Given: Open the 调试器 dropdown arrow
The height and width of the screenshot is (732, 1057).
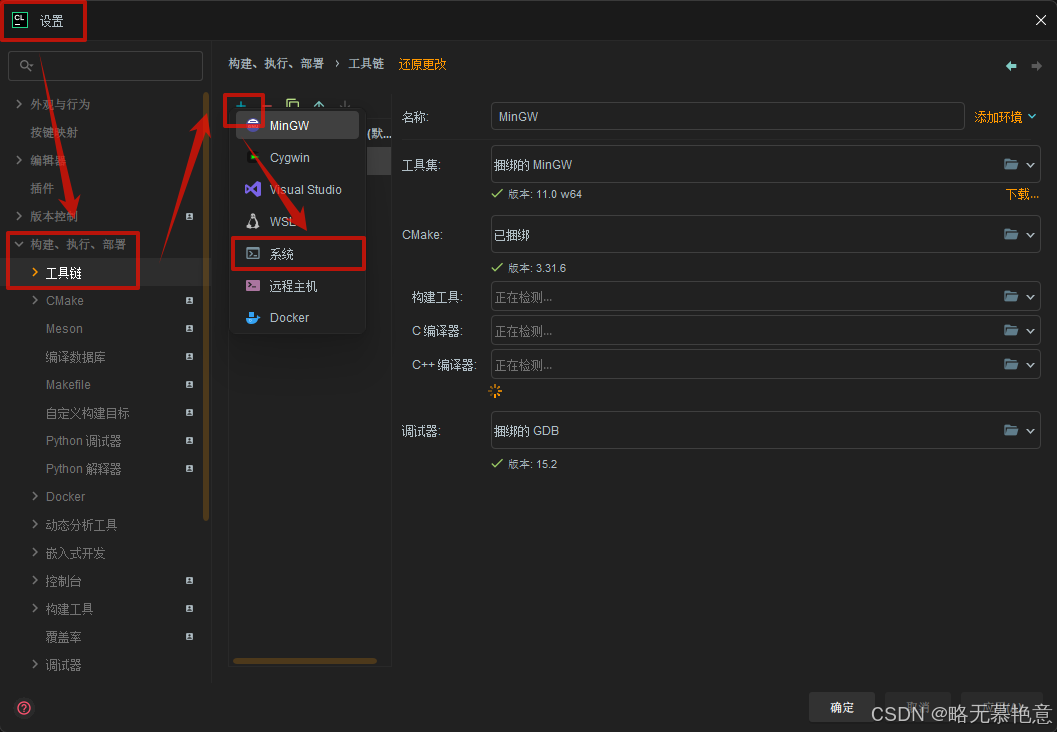Looking at the screenshot, I should (1030, 431).
